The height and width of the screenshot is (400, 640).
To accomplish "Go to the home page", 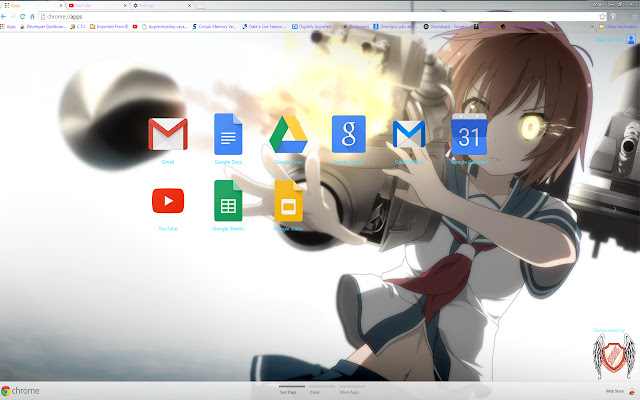I will 32,16.
